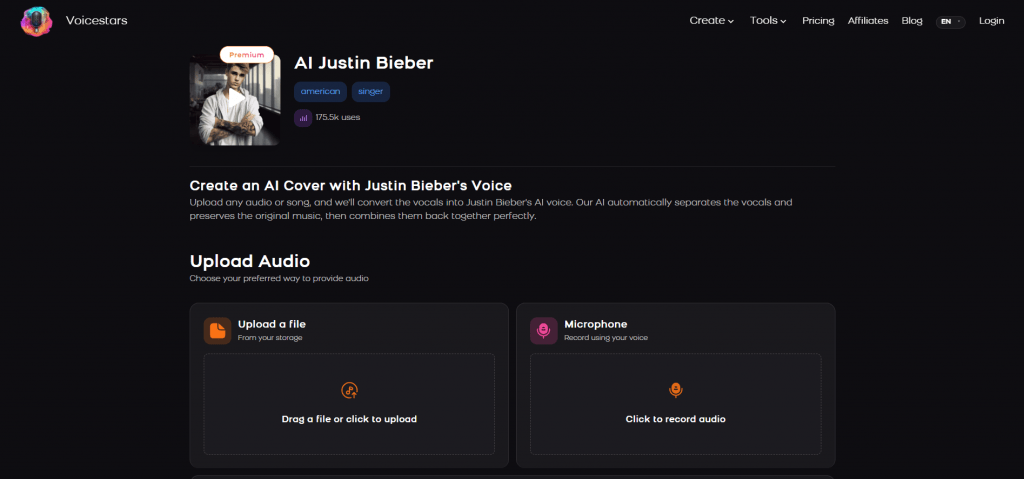Image resolution: width=1024 pixels, height=479 pixels.
Task: Open the Voicestars home link text
Action: coord(97,21)
